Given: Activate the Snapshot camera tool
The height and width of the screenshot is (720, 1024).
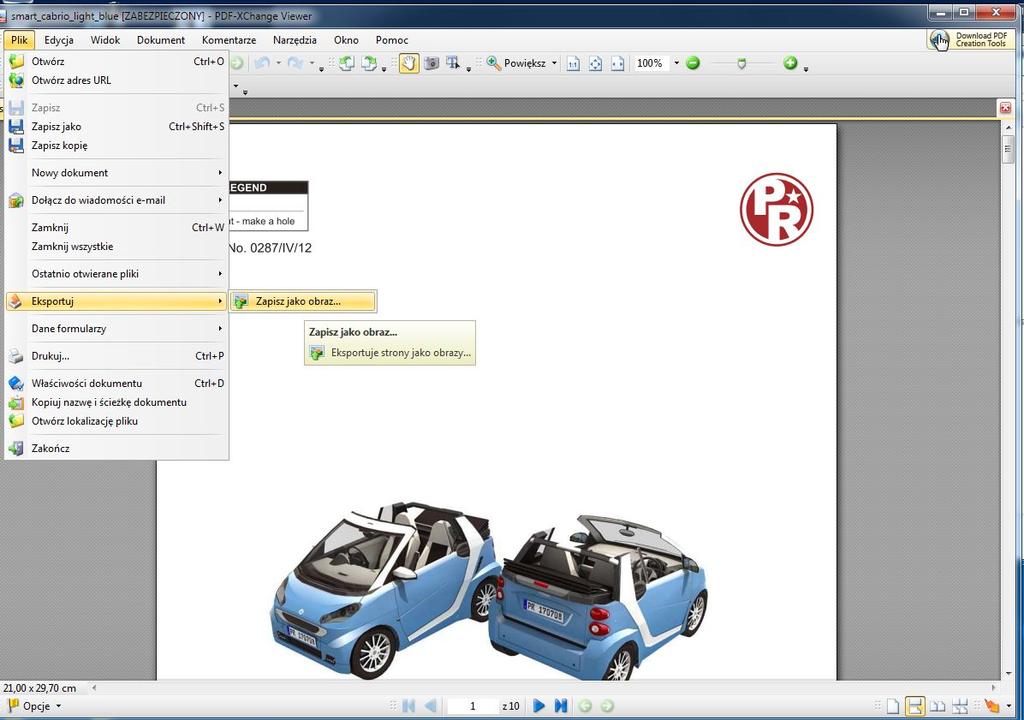Looking at the screenshot, I should (x=432, y=63).
